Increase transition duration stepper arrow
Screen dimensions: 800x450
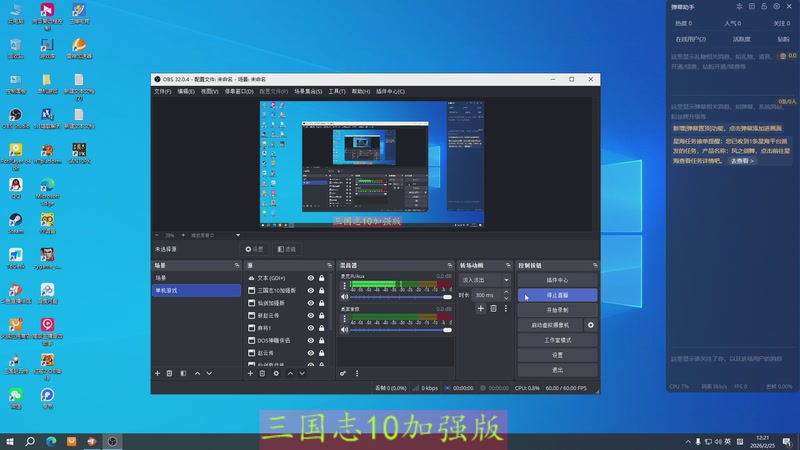pos(506,292)
